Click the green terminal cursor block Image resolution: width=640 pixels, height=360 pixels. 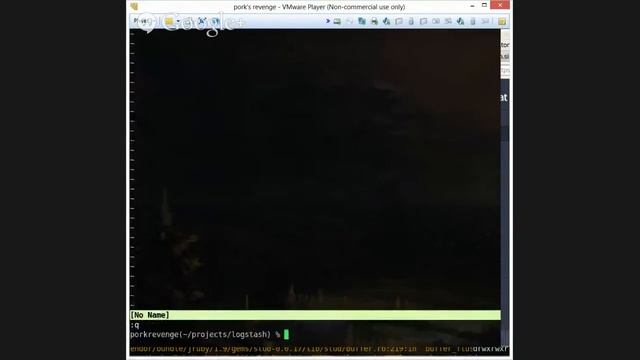(286, 335)
